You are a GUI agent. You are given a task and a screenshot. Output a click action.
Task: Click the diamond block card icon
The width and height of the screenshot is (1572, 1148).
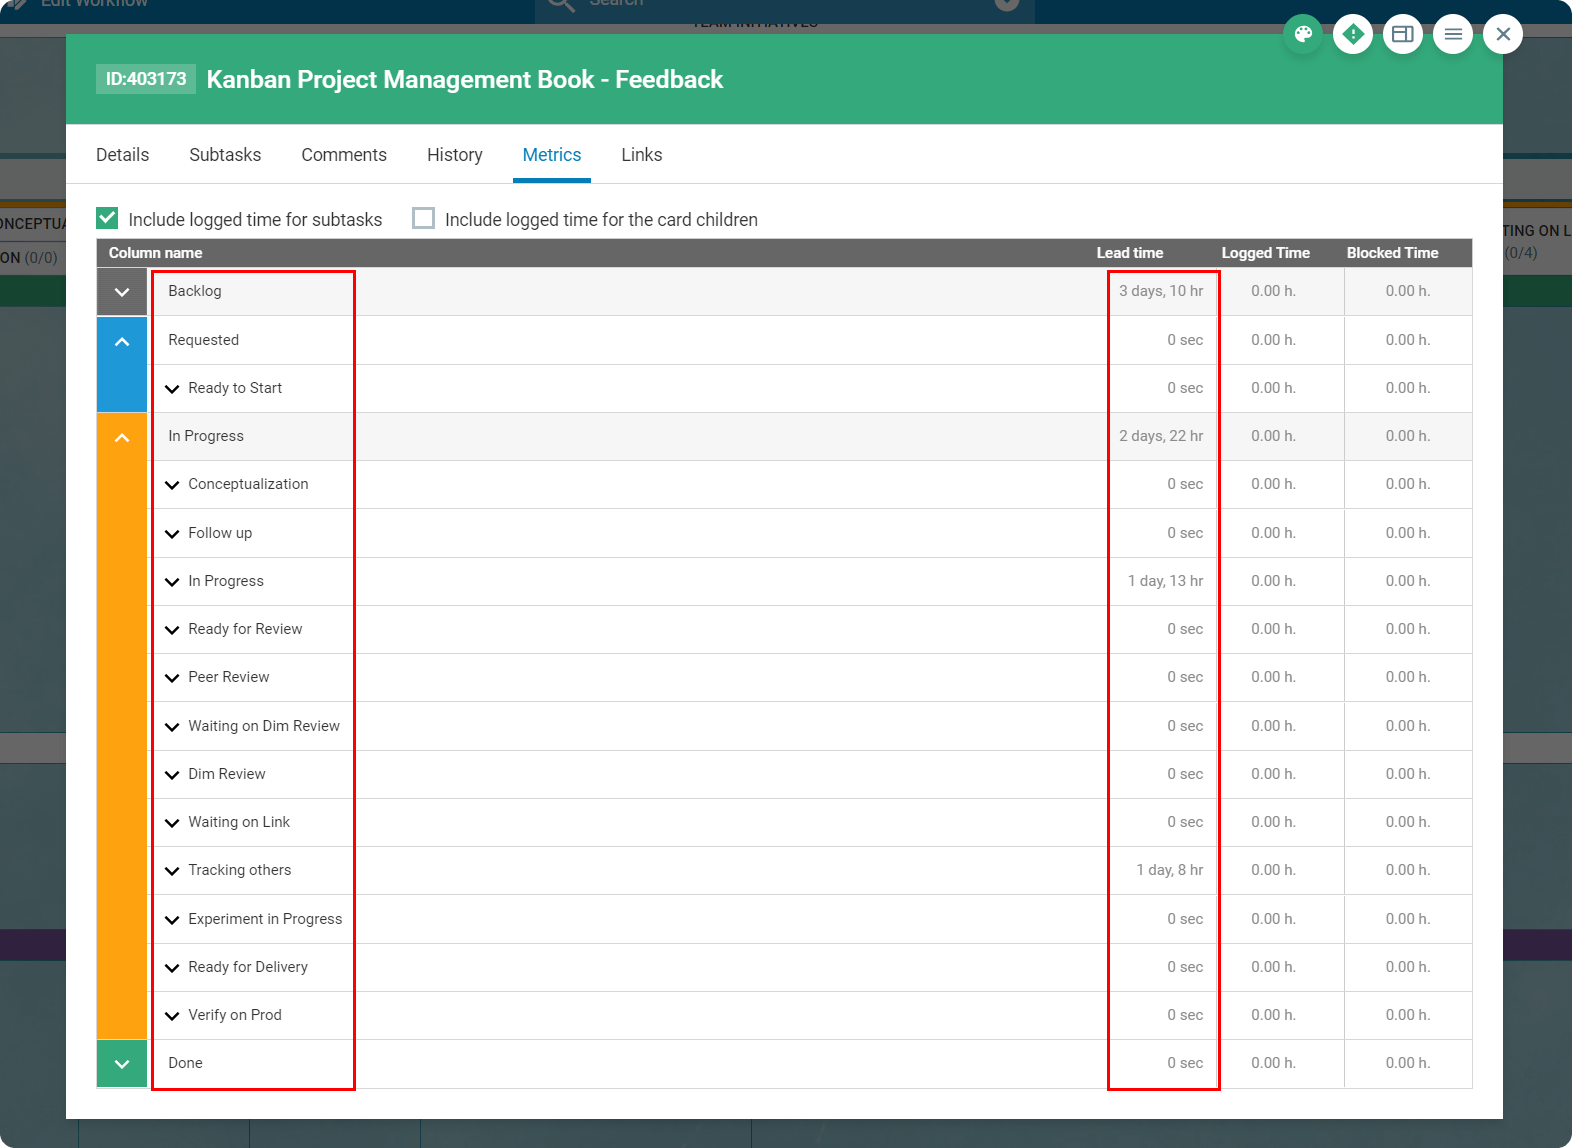(x=1353, y=34)
